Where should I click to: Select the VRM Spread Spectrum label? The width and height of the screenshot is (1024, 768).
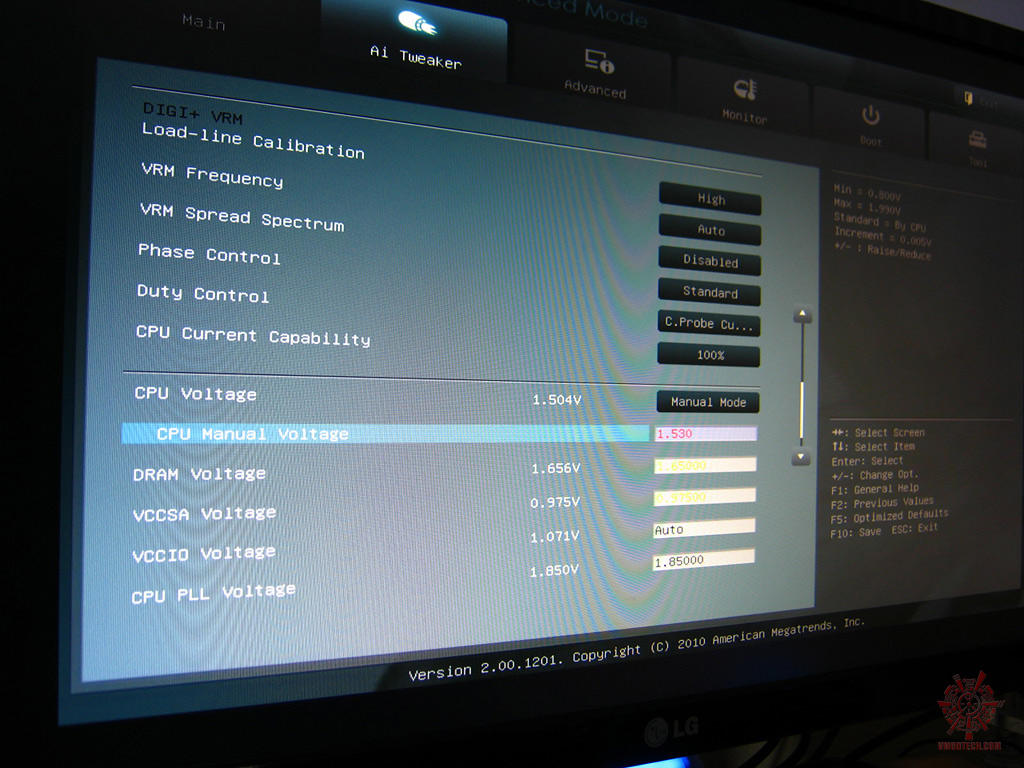(242, 217)
